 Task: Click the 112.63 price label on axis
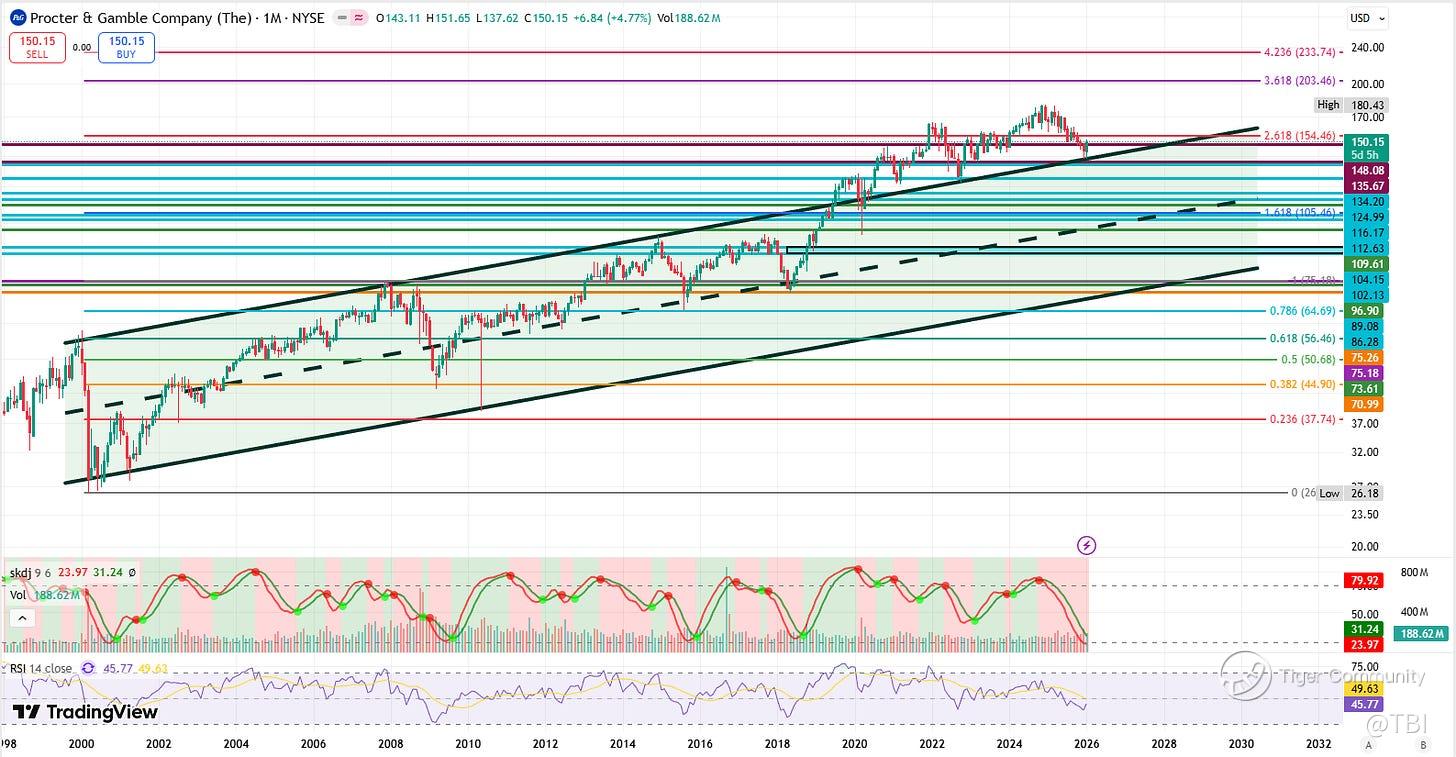1367,248
